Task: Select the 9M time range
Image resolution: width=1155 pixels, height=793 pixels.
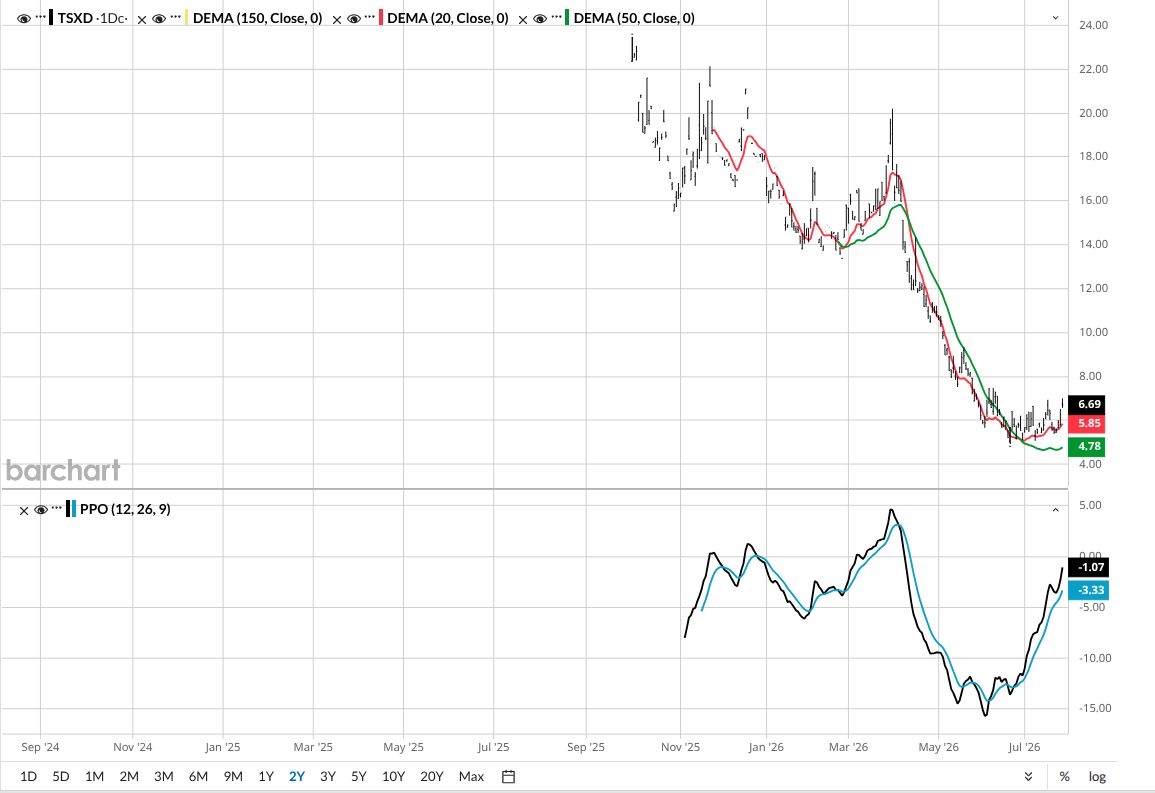Action: [x=233, y=776]
